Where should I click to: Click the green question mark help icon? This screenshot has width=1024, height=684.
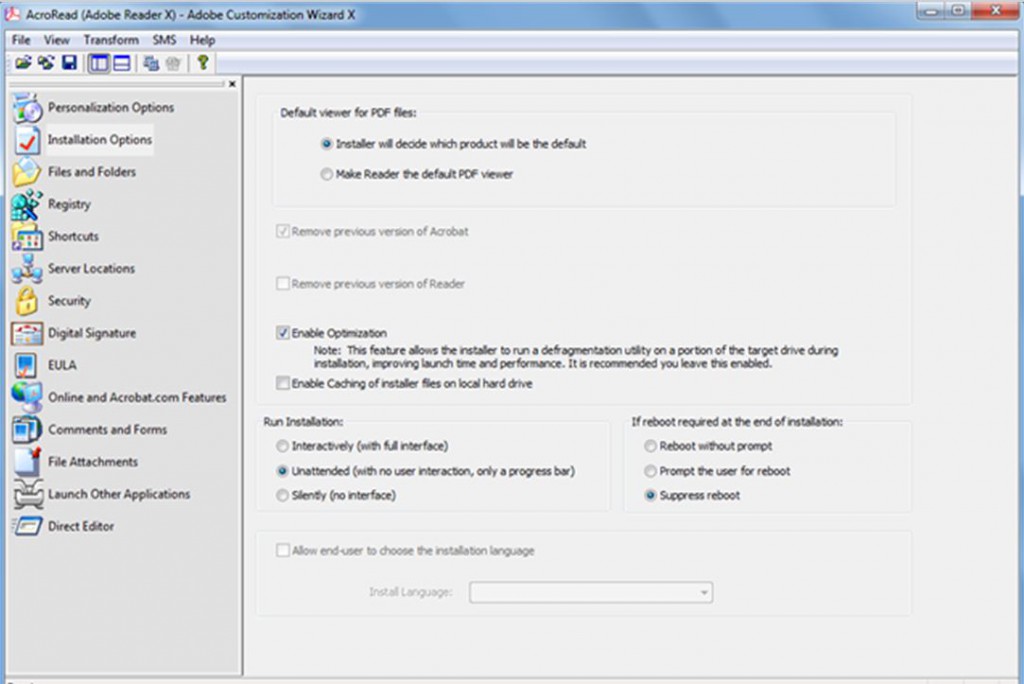pyautogui.click(x=203, y=63)
